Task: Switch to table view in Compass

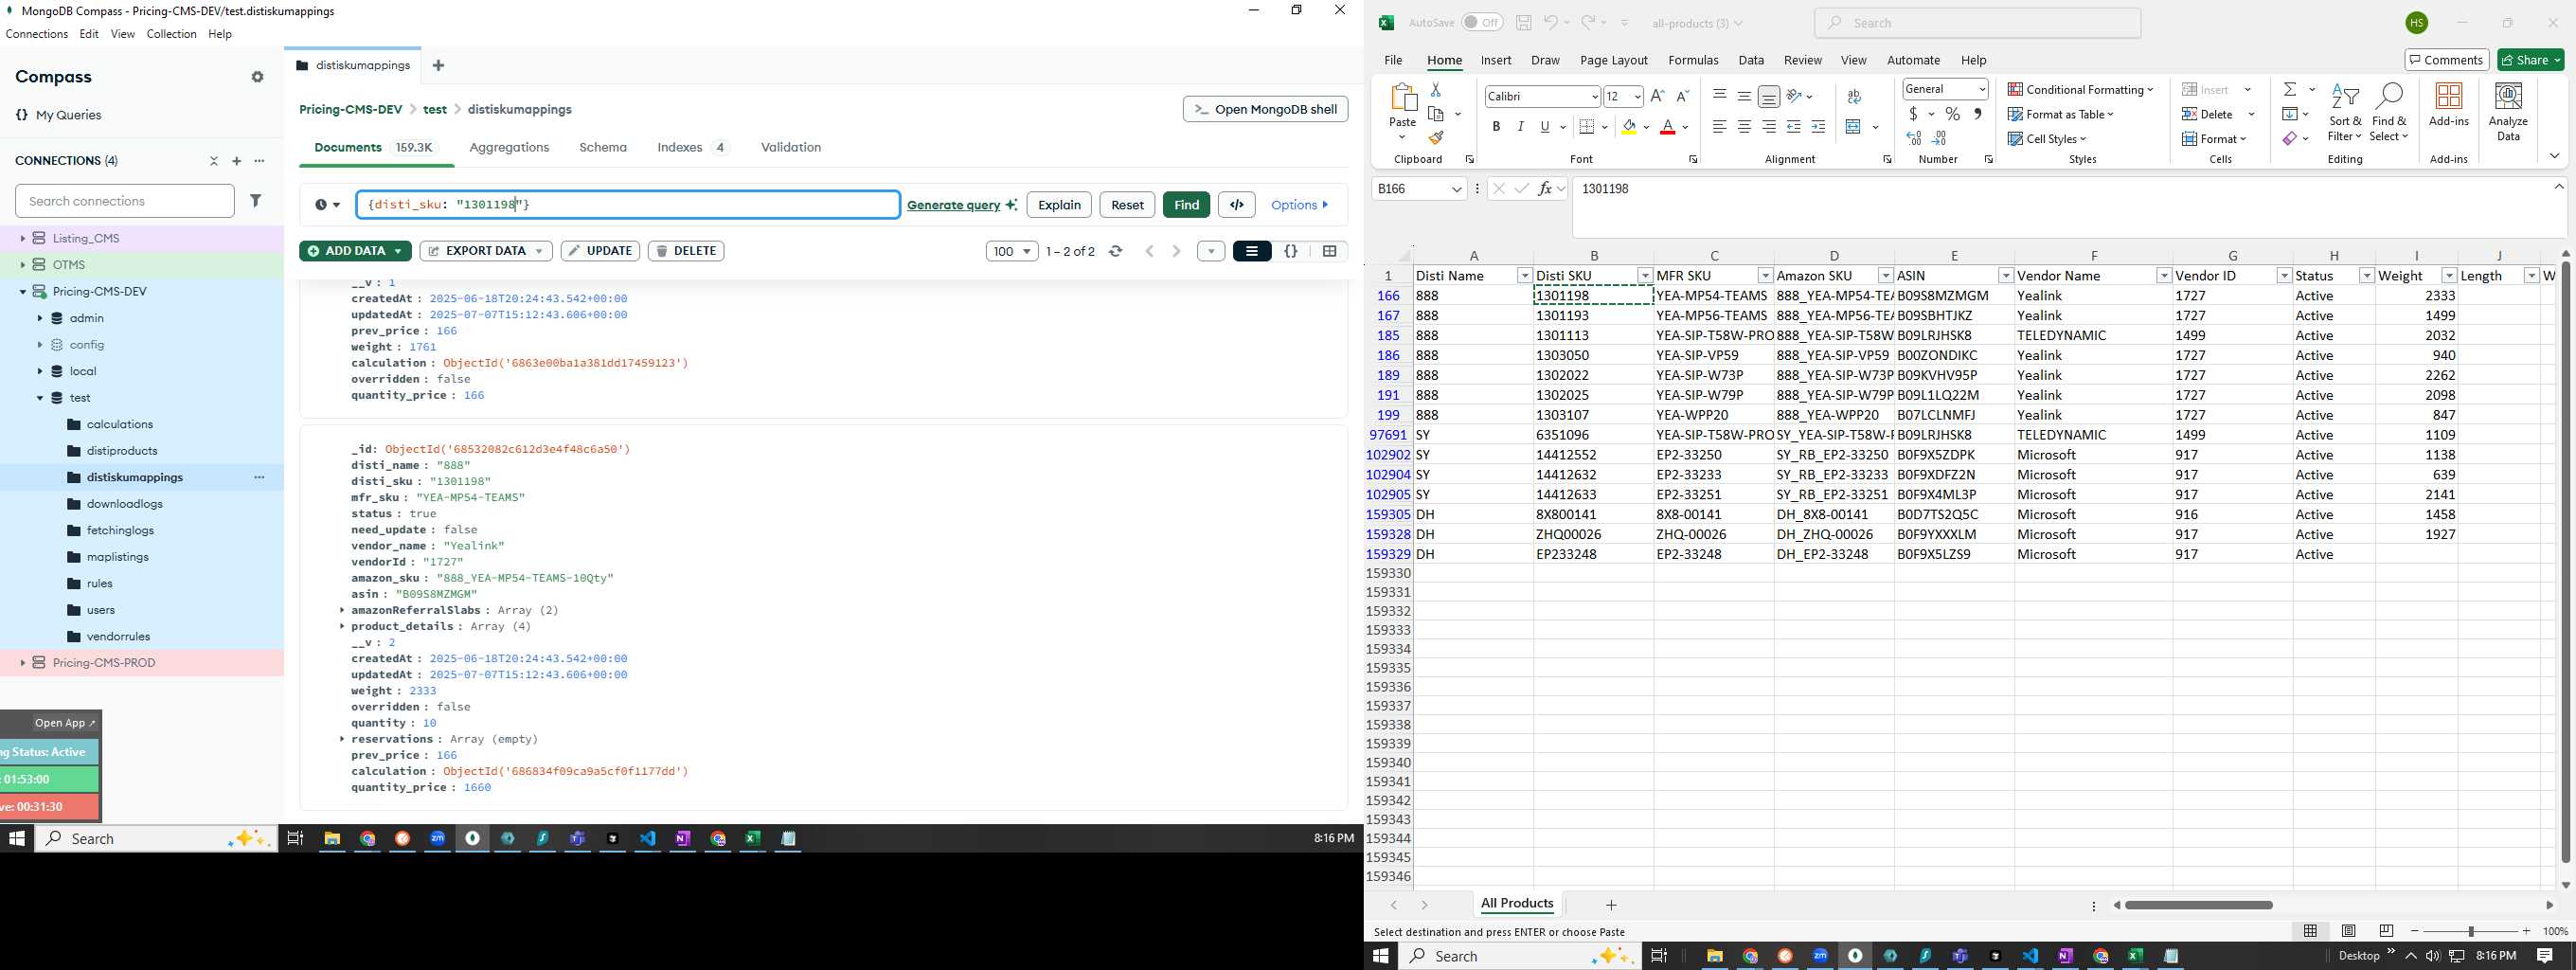Action: [1330, 252]
